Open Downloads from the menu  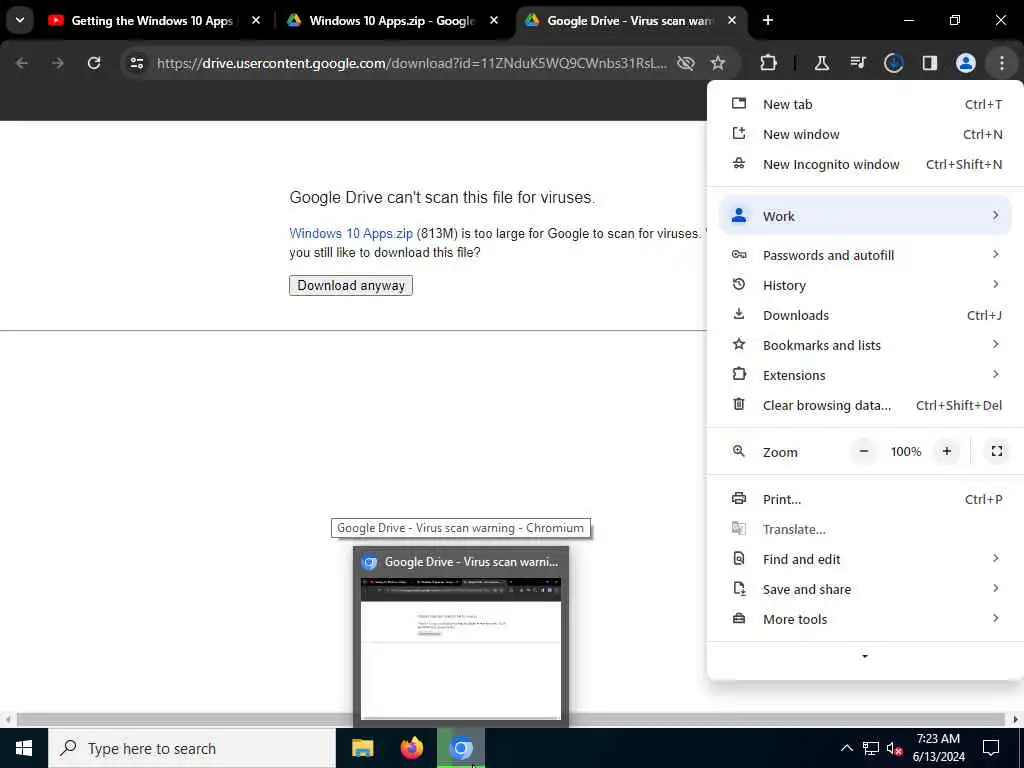(x=865, y=315)
